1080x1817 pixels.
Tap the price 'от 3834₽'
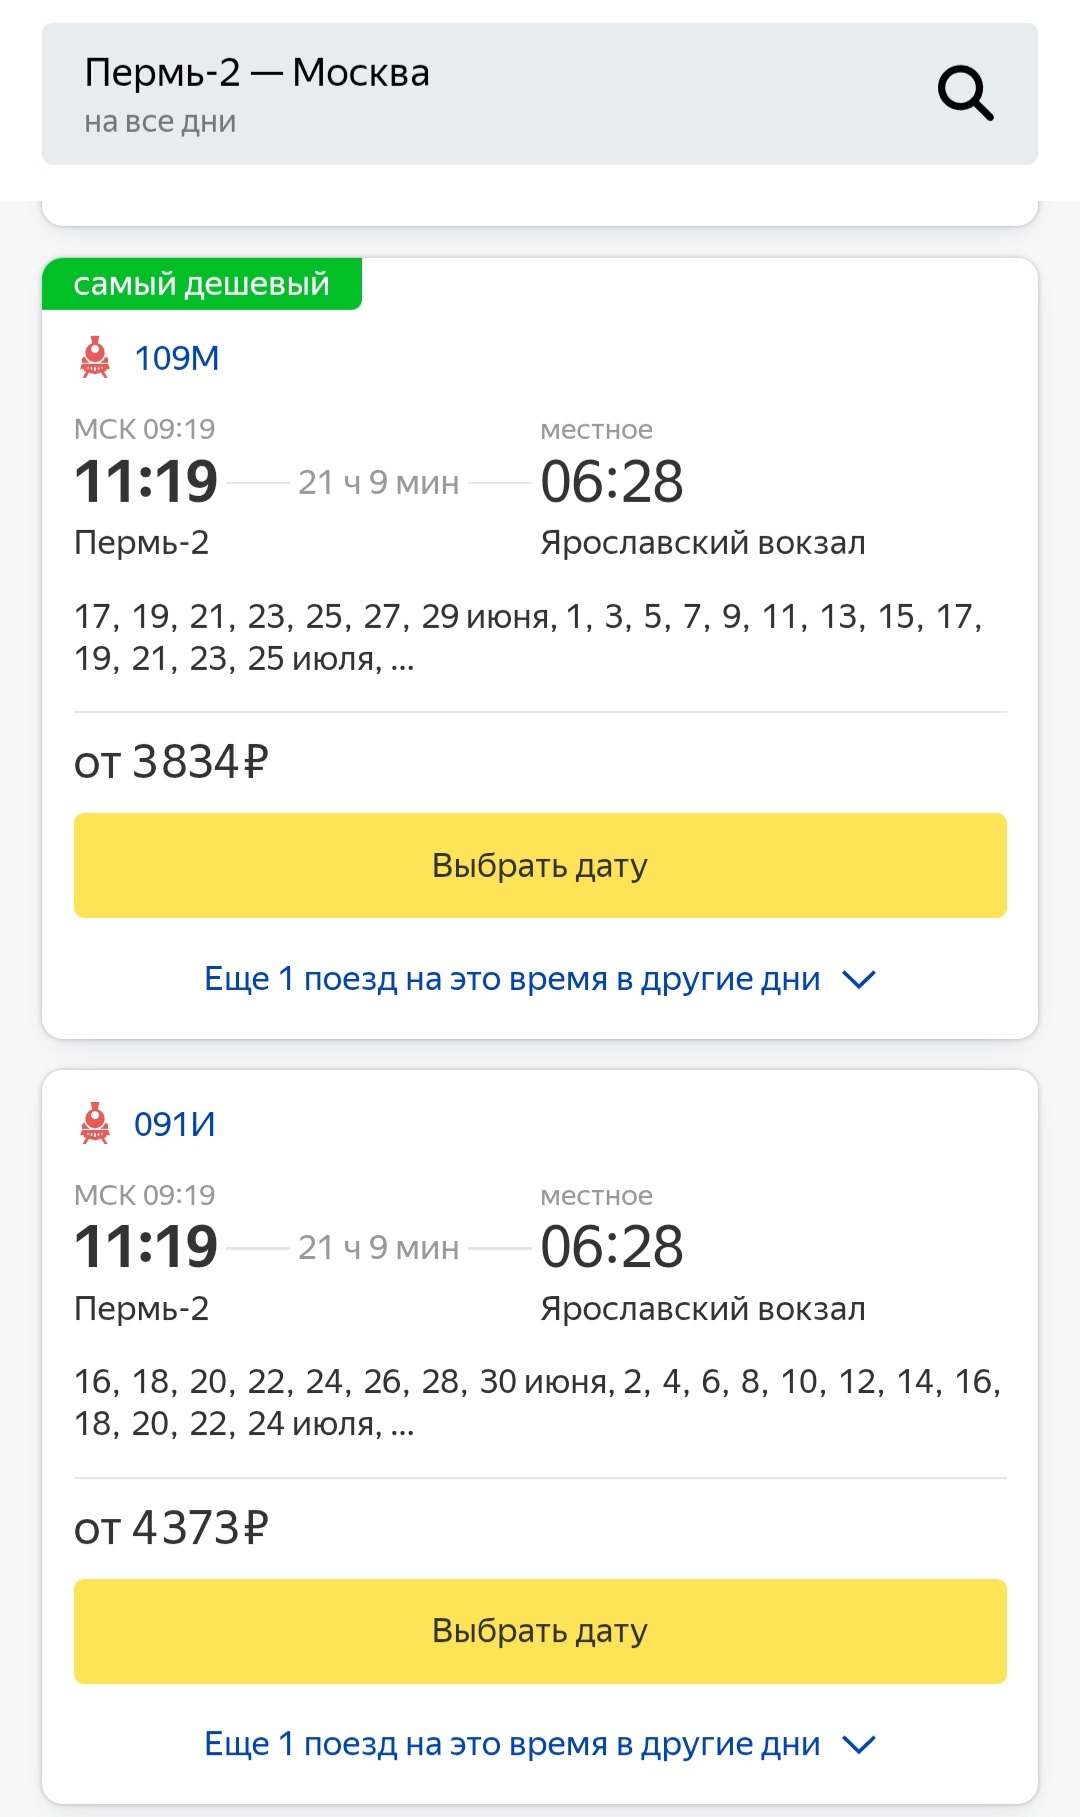[x=171, y=762]
